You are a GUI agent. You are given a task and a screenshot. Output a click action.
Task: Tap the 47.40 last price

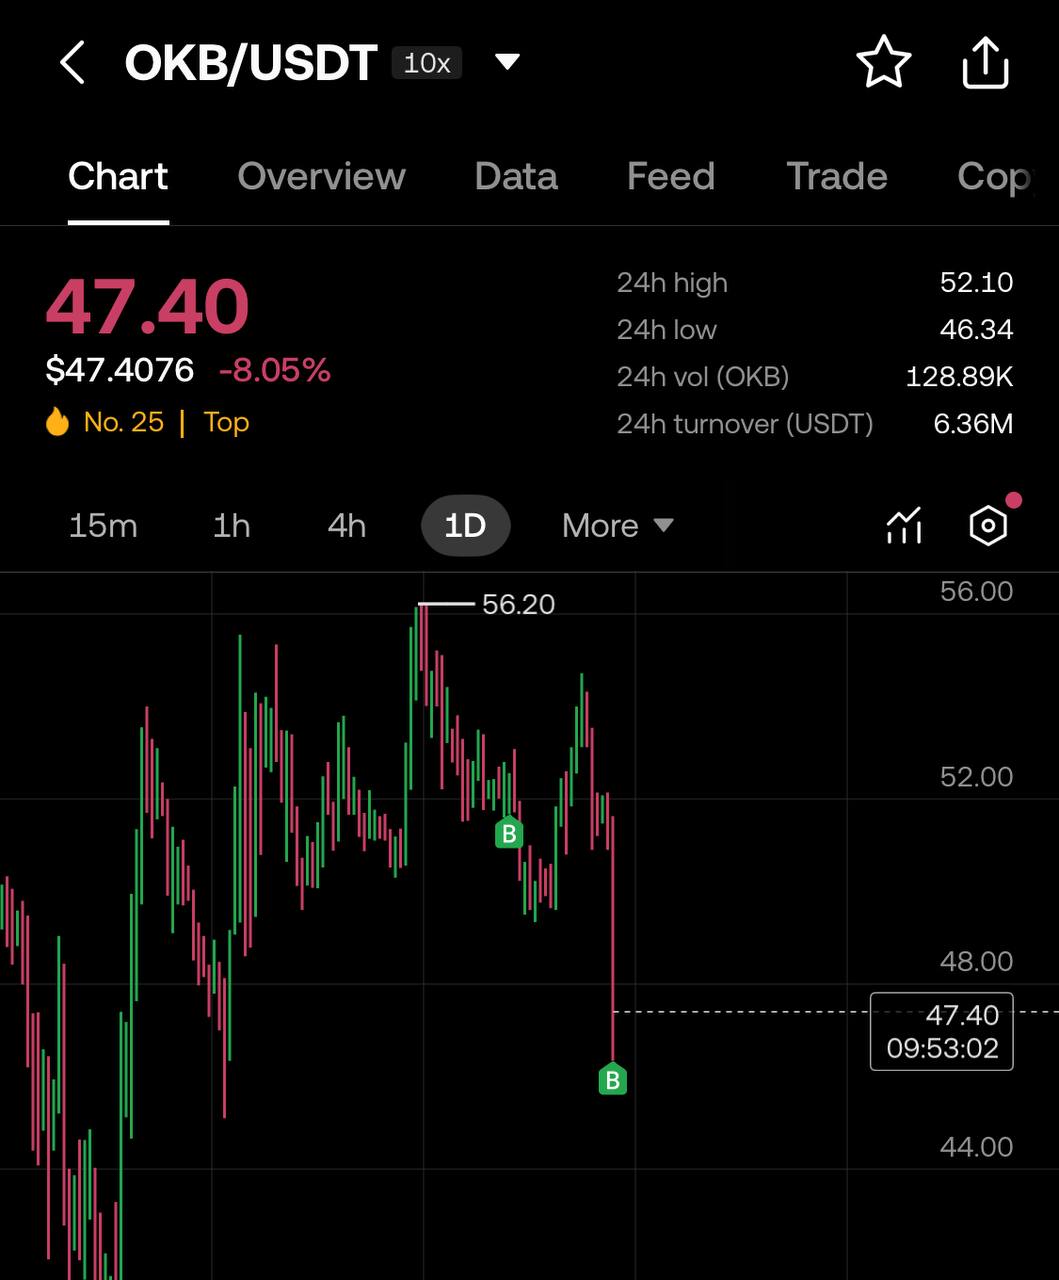(x=147, y=306)
